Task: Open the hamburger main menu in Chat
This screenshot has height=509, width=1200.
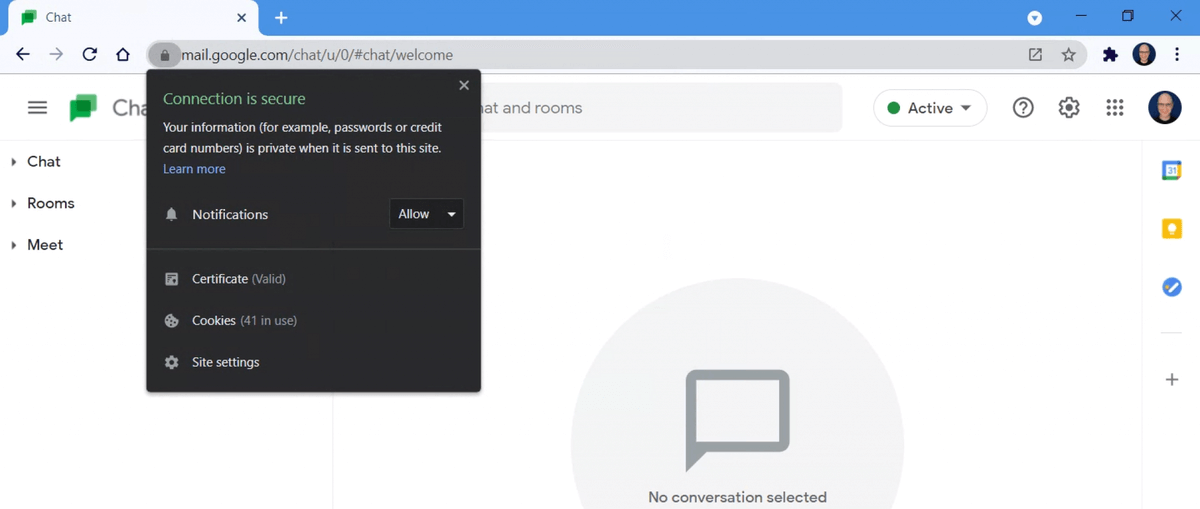Action: tap(37, 108)
